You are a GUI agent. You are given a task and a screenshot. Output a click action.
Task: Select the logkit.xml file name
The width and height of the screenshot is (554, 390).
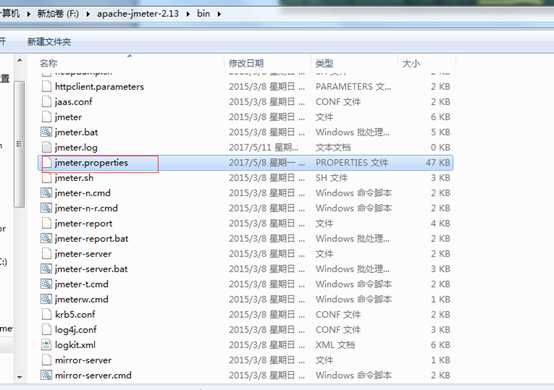[x=75, y=345]
